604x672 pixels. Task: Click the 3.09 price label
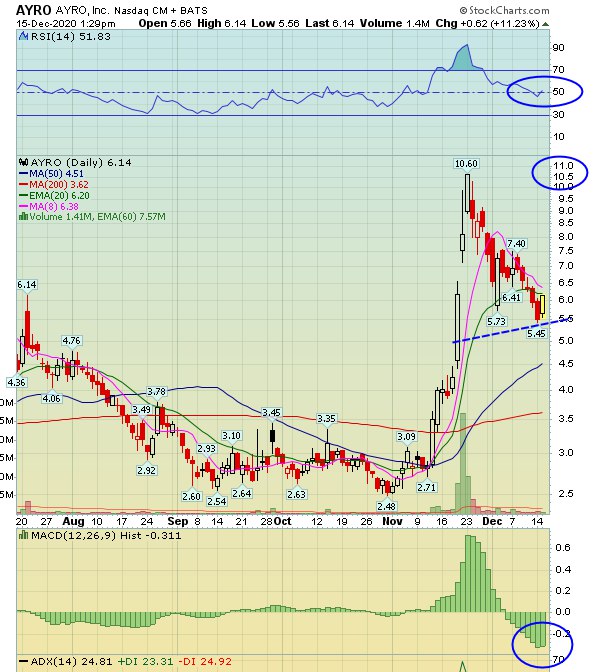(406, 436)
